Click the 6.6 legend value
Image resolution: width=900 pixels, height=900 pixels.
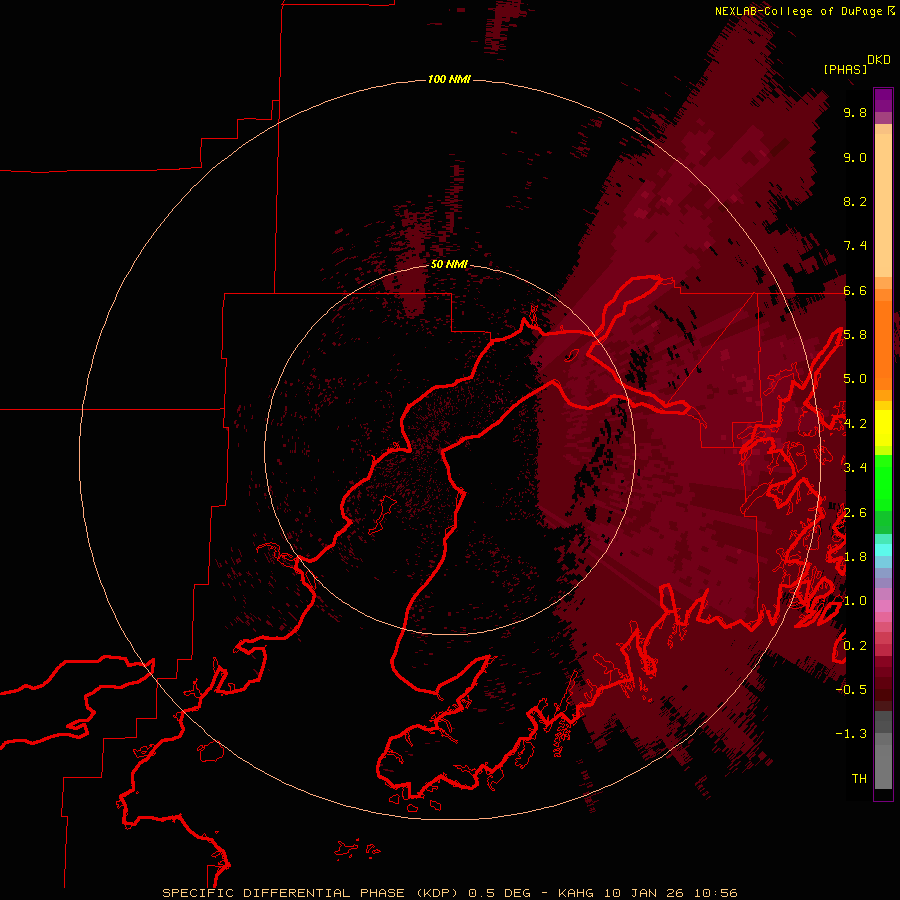point(855,290)
